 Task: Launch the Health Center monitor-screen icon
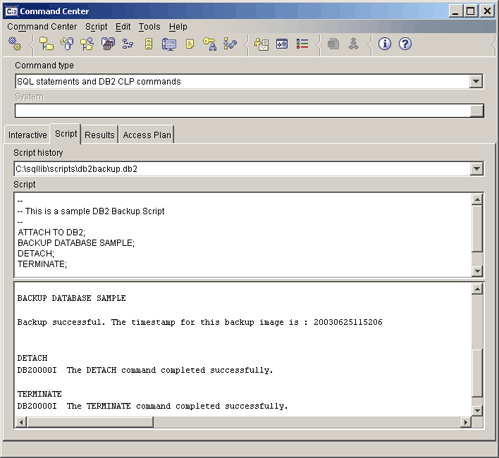(169, 44)
